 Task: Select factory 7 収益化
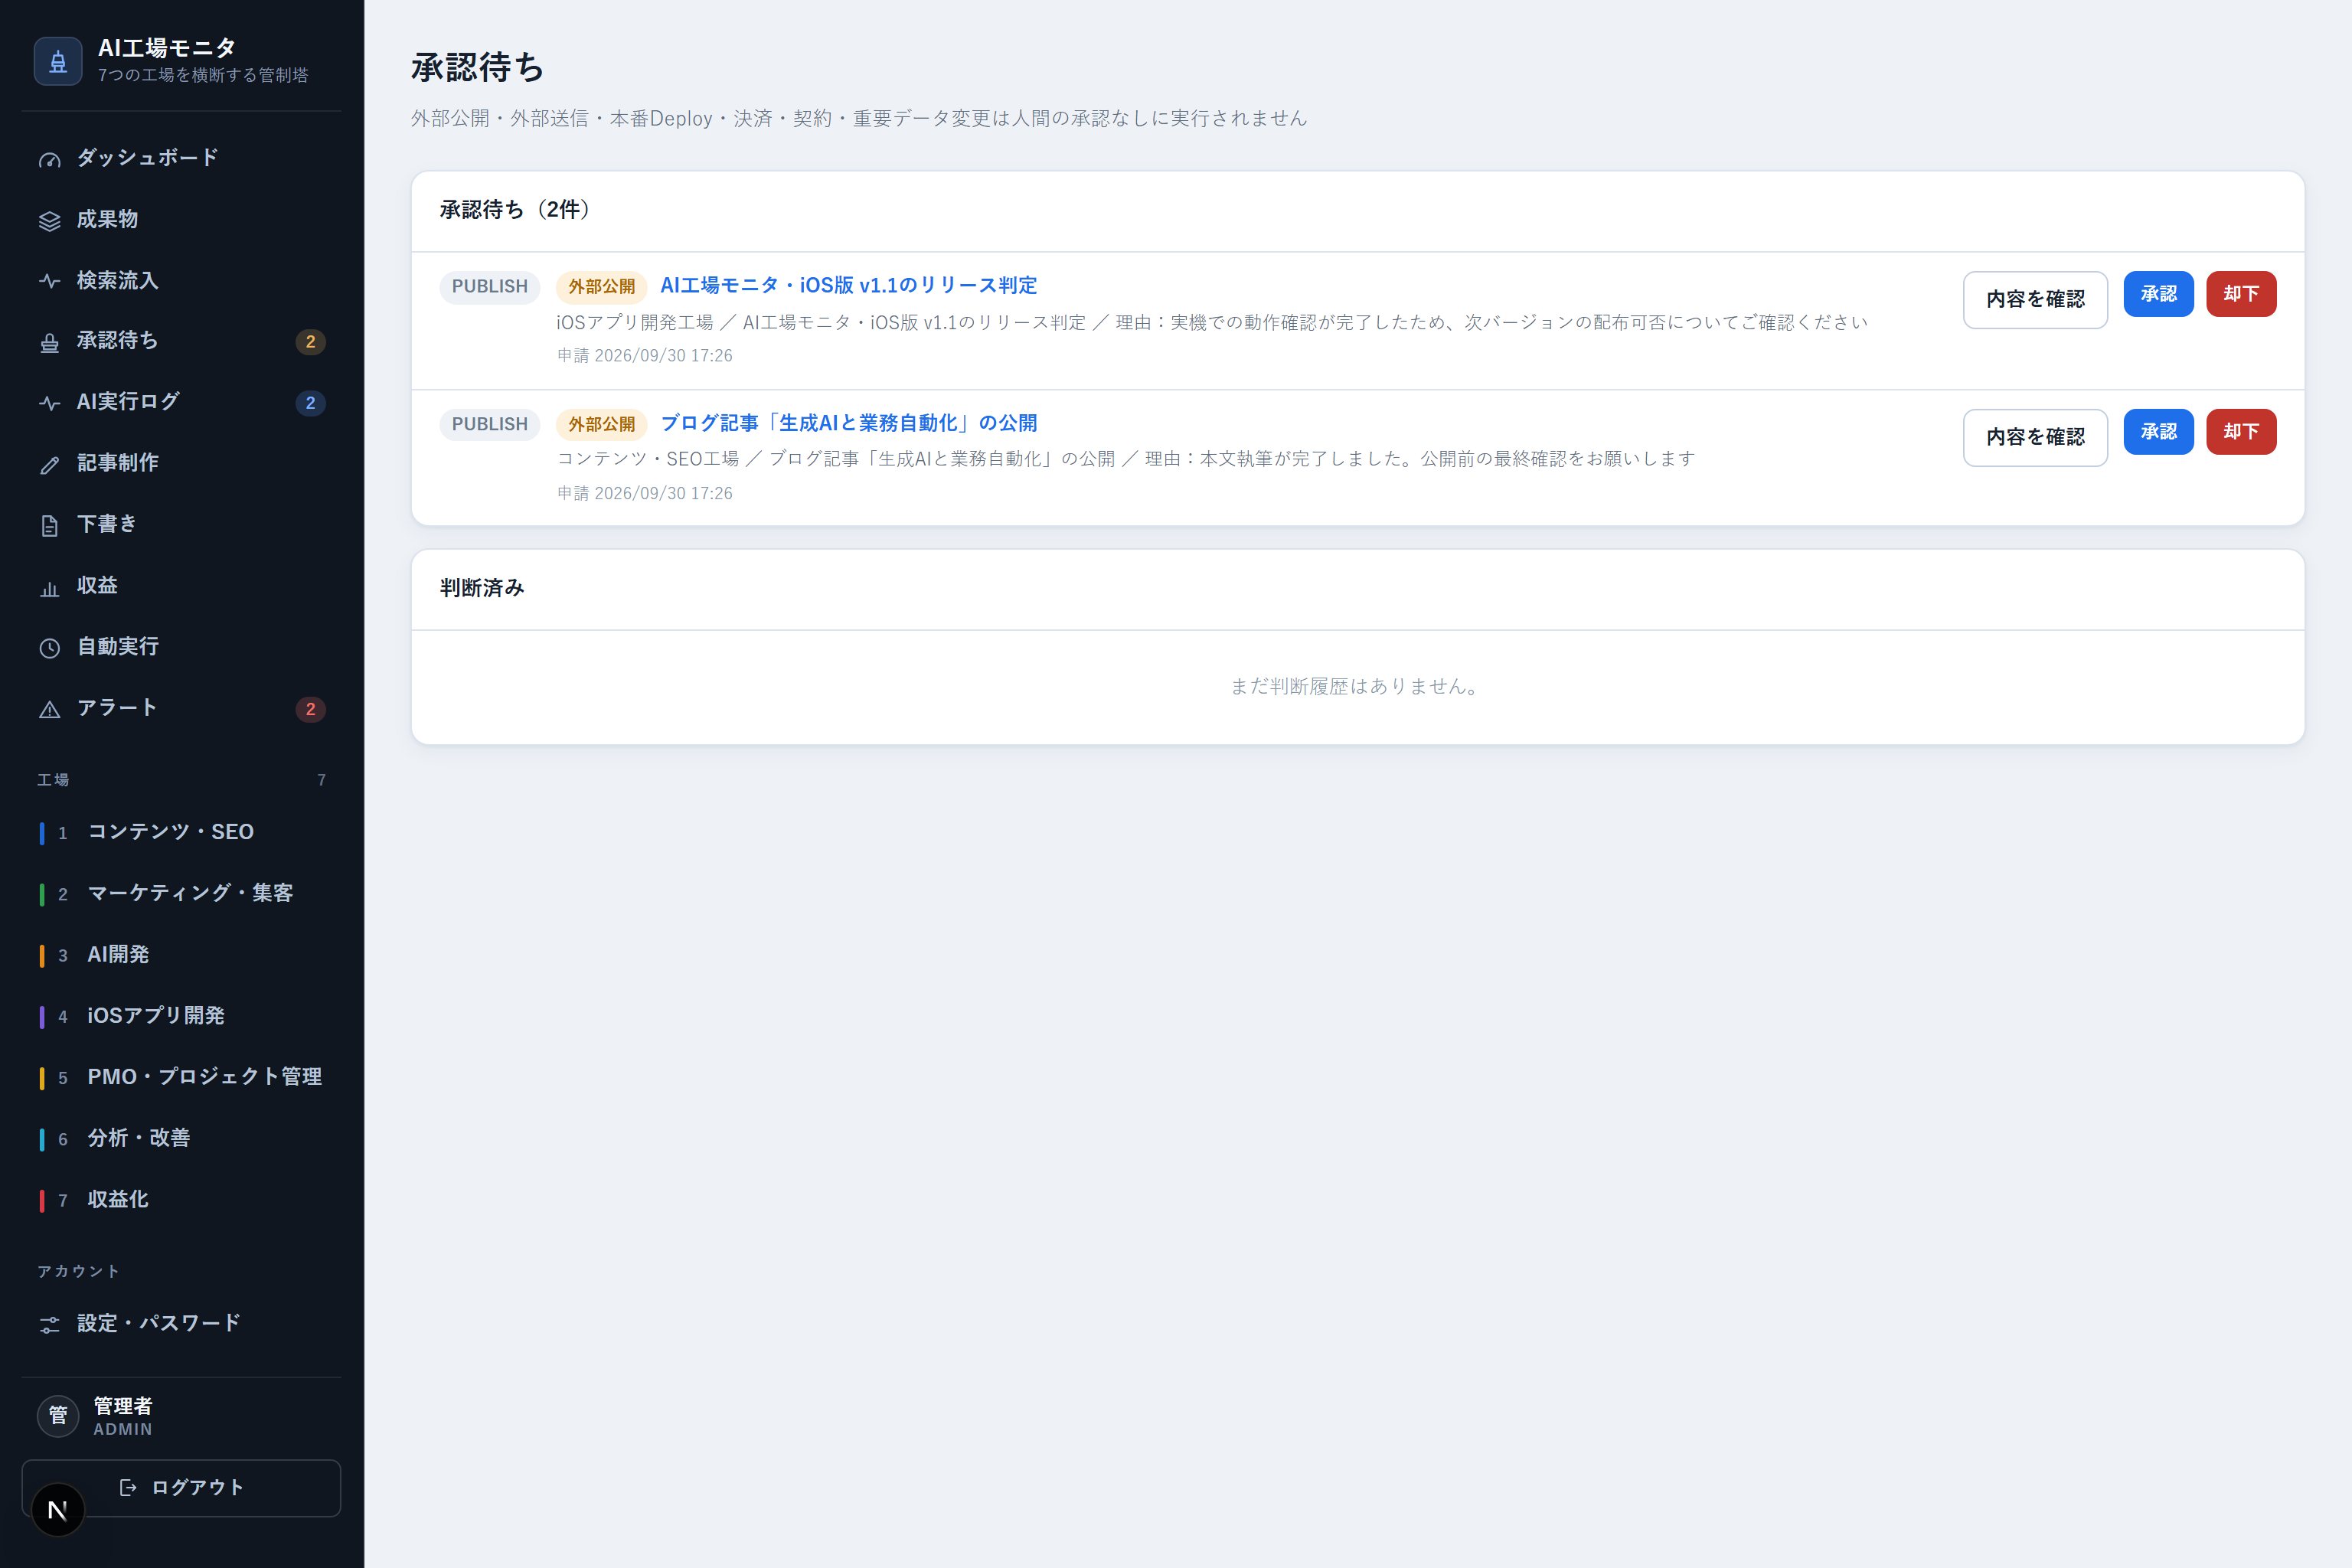tap(181, 1200)
